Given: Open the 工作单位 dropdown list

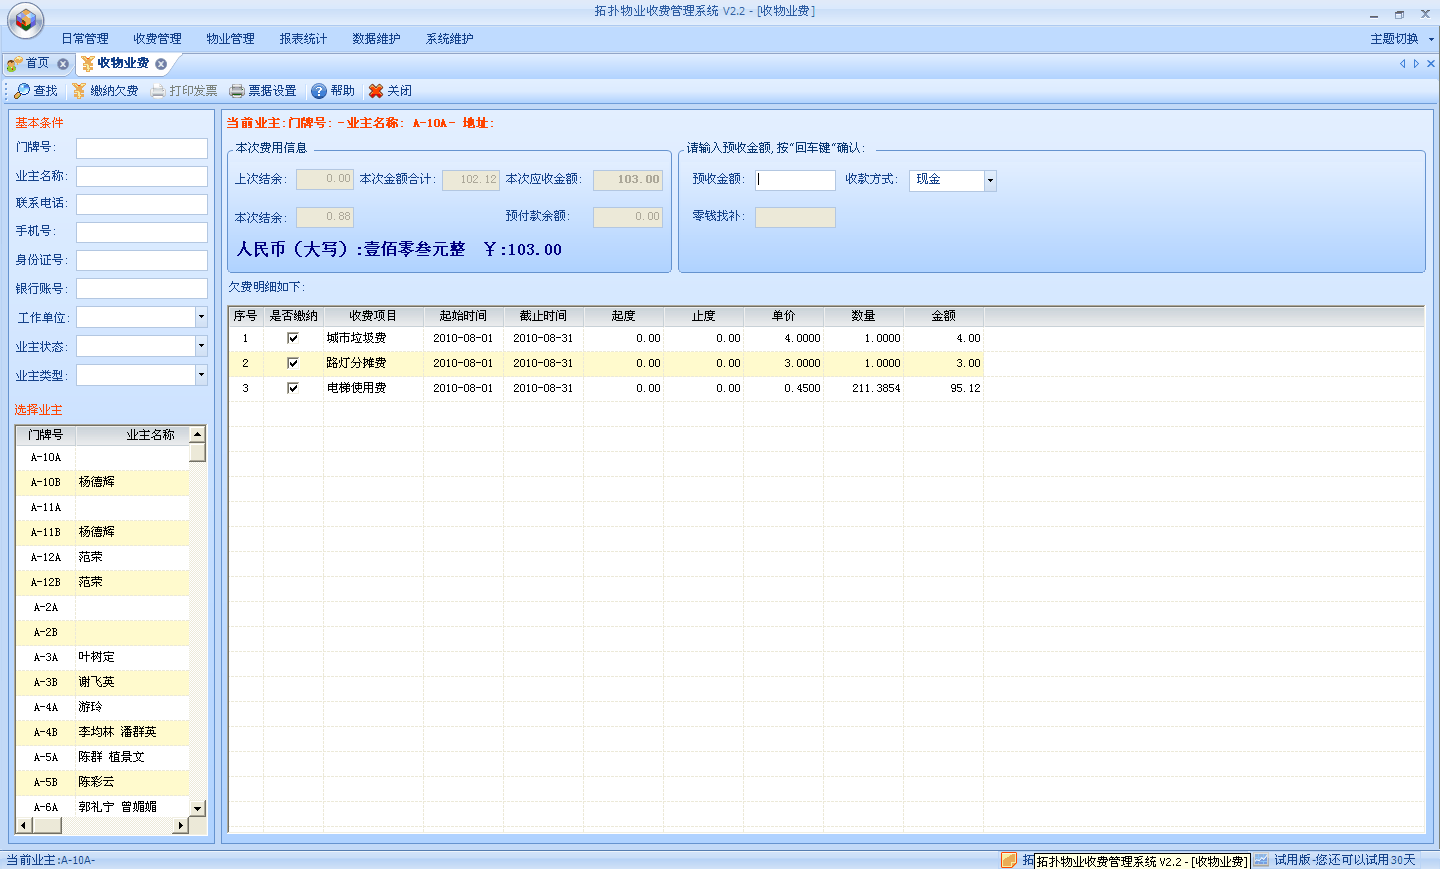Looking at the screenshot, I should (201, 317).
